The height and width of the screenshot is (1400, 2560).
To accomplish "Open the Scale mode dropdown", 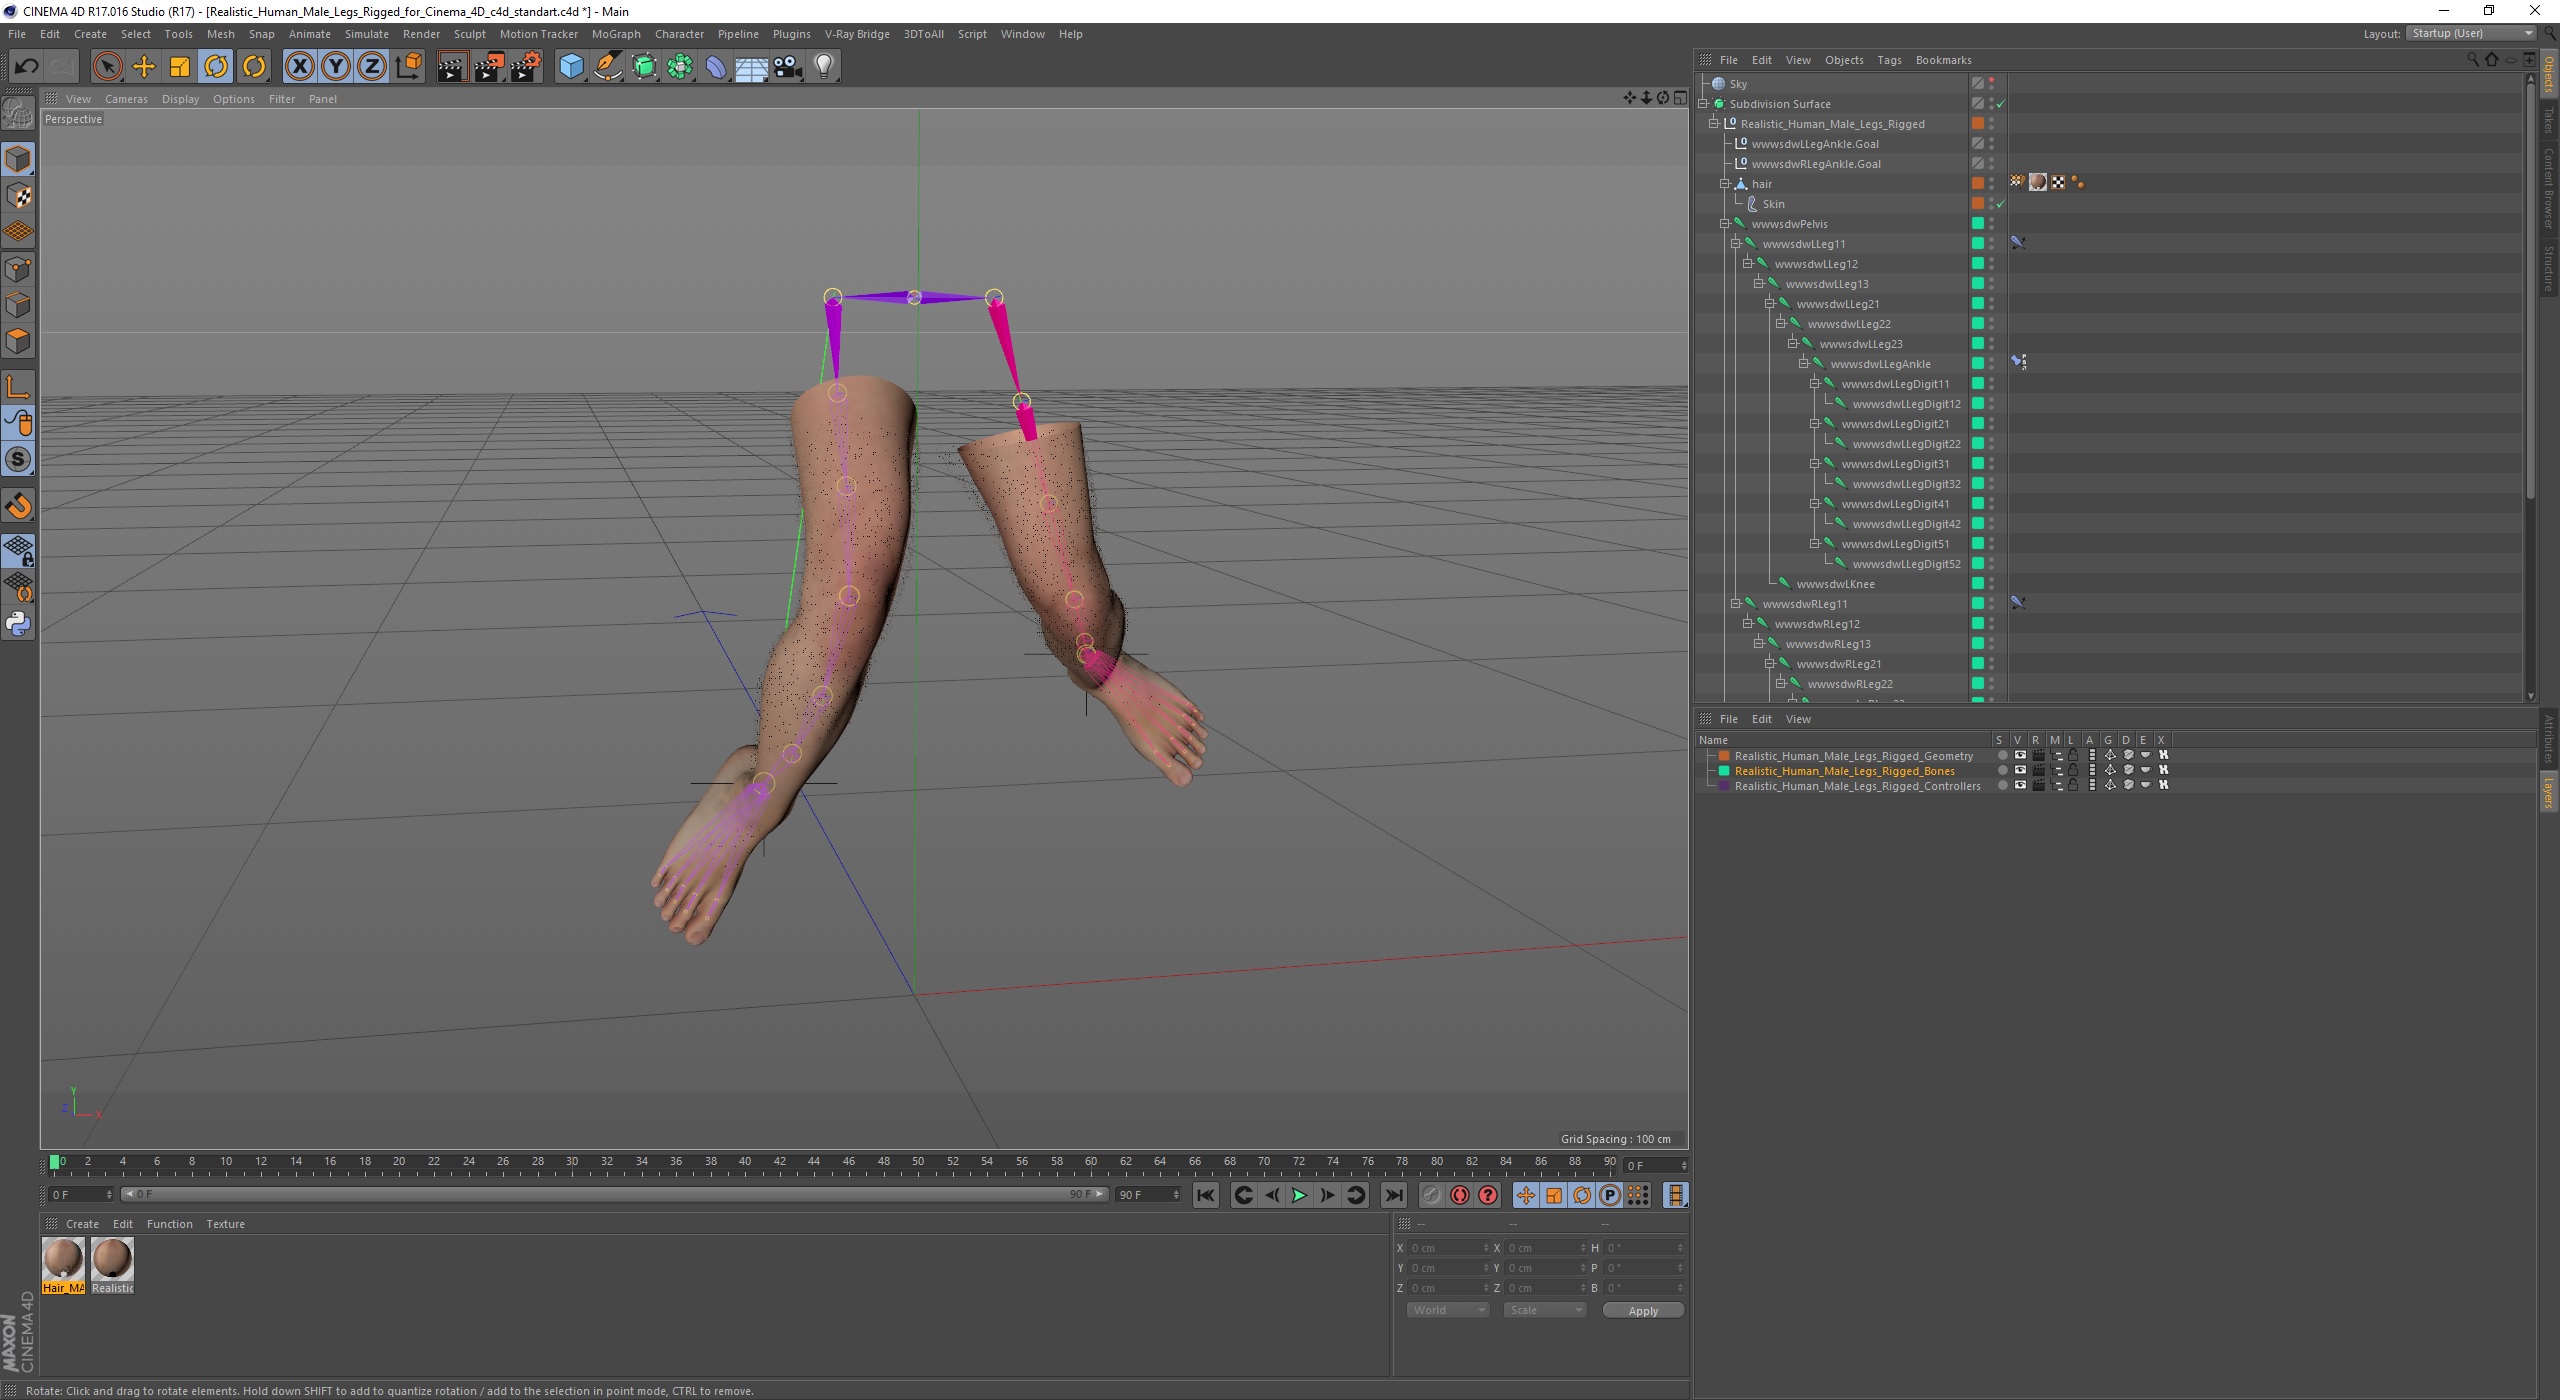I will click(x=1545, y=1310).
